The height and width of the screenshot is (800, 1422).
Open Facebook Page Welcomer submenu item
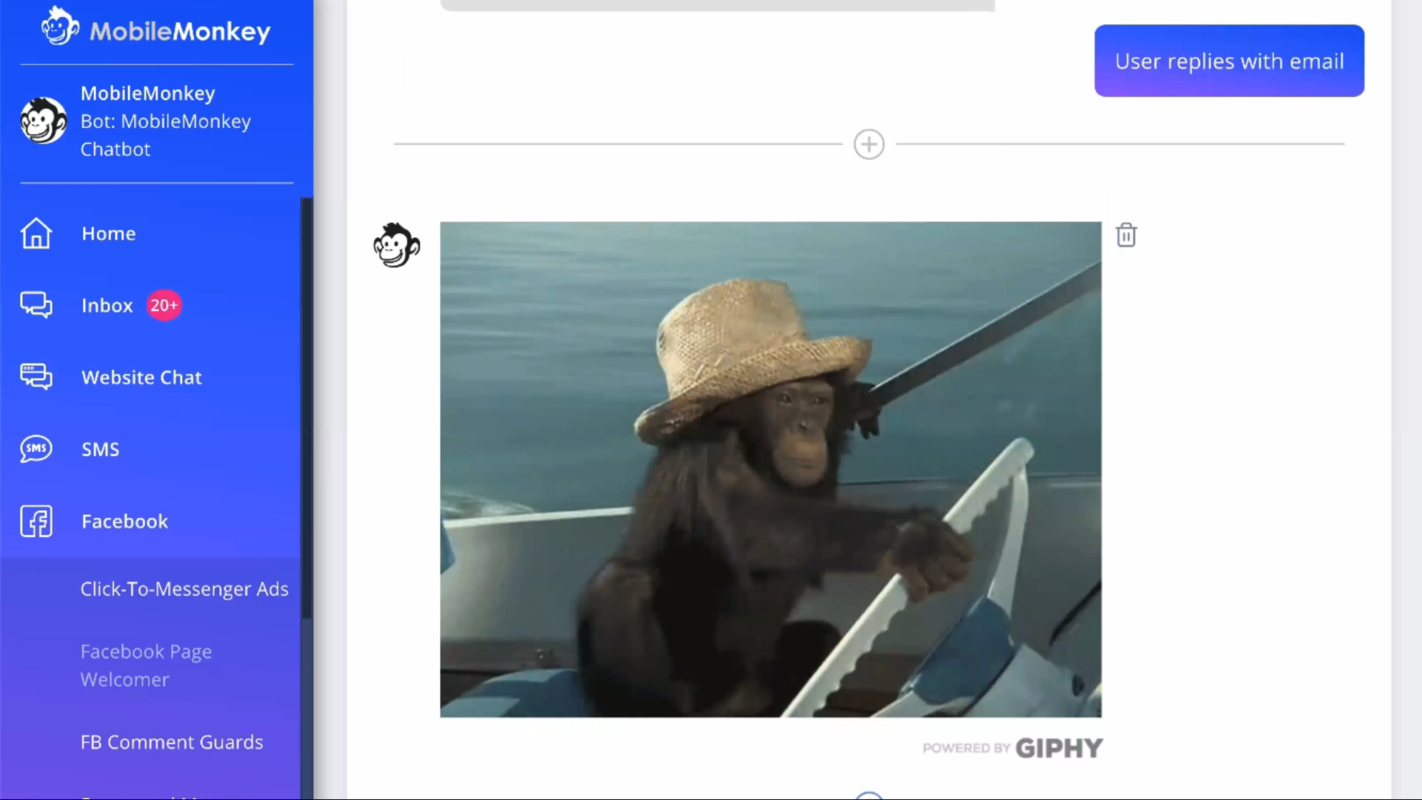click(146, 665)
